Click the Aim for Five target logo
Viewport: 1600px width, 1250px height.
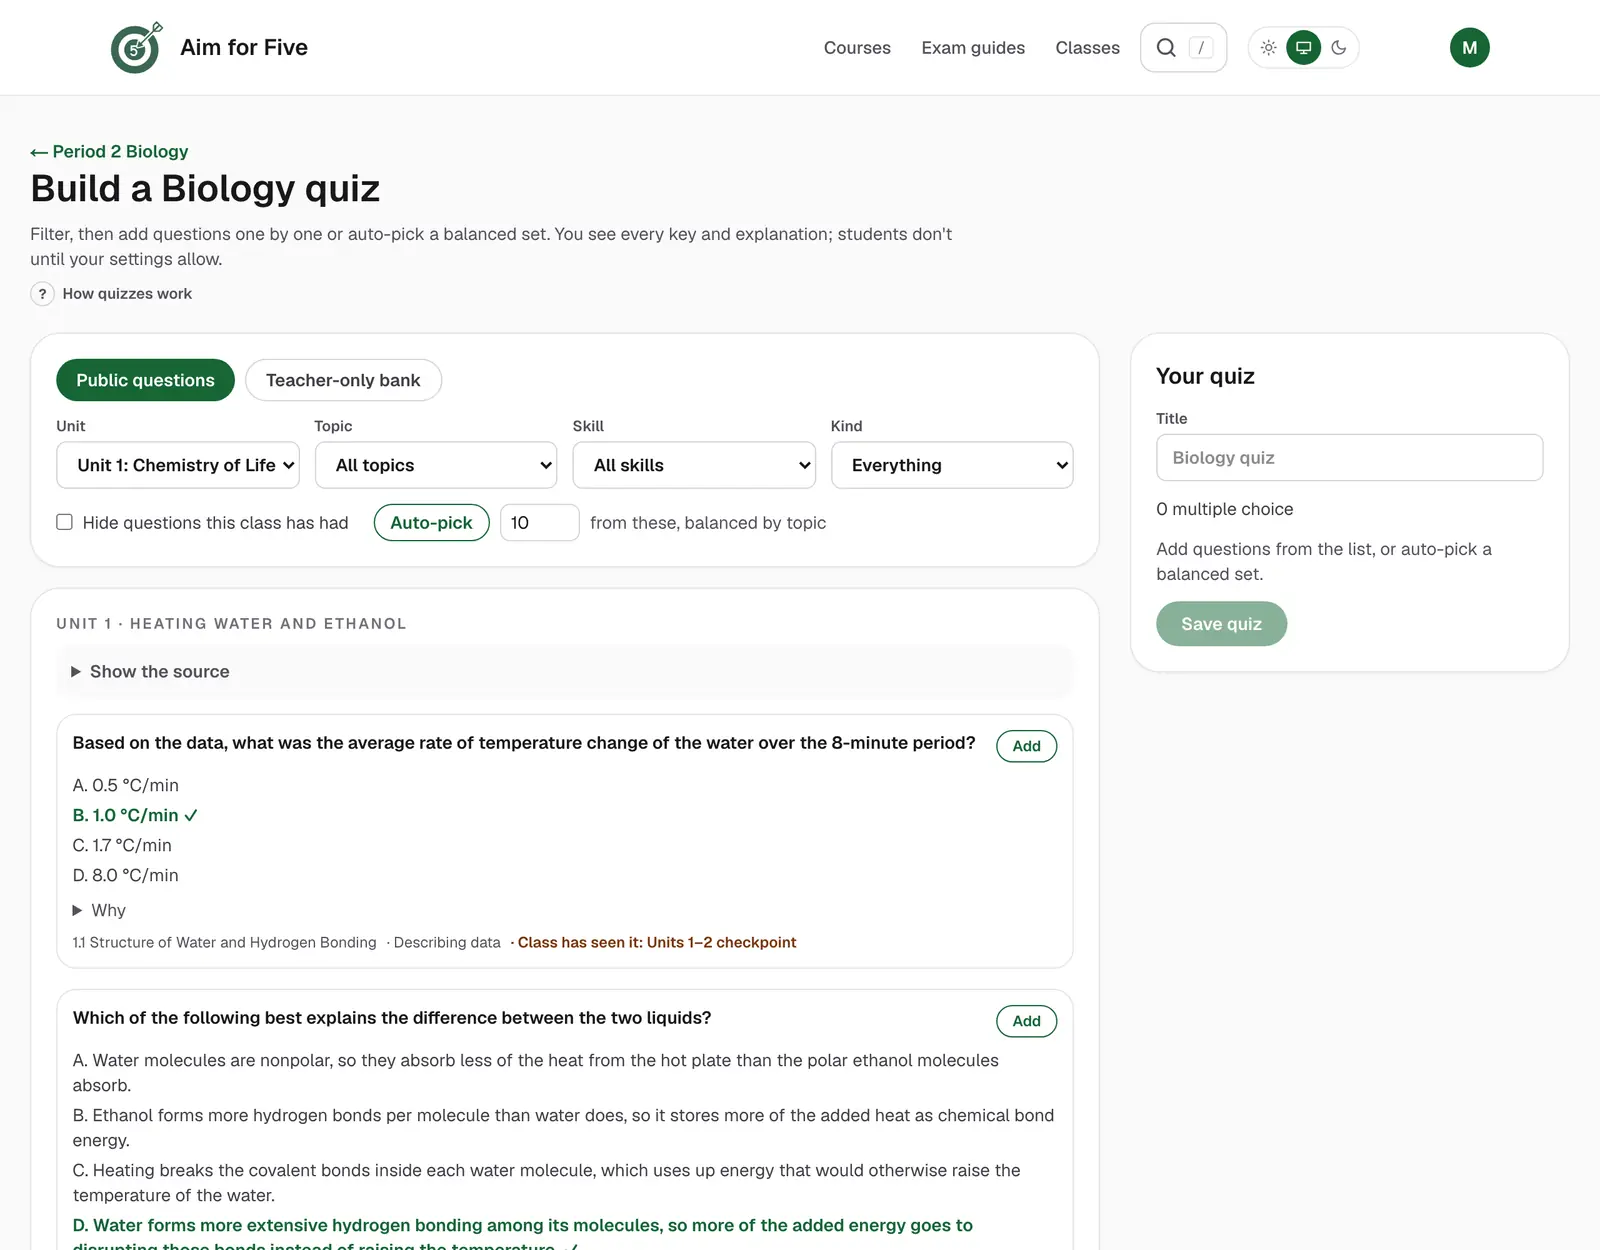coord(136,47)
